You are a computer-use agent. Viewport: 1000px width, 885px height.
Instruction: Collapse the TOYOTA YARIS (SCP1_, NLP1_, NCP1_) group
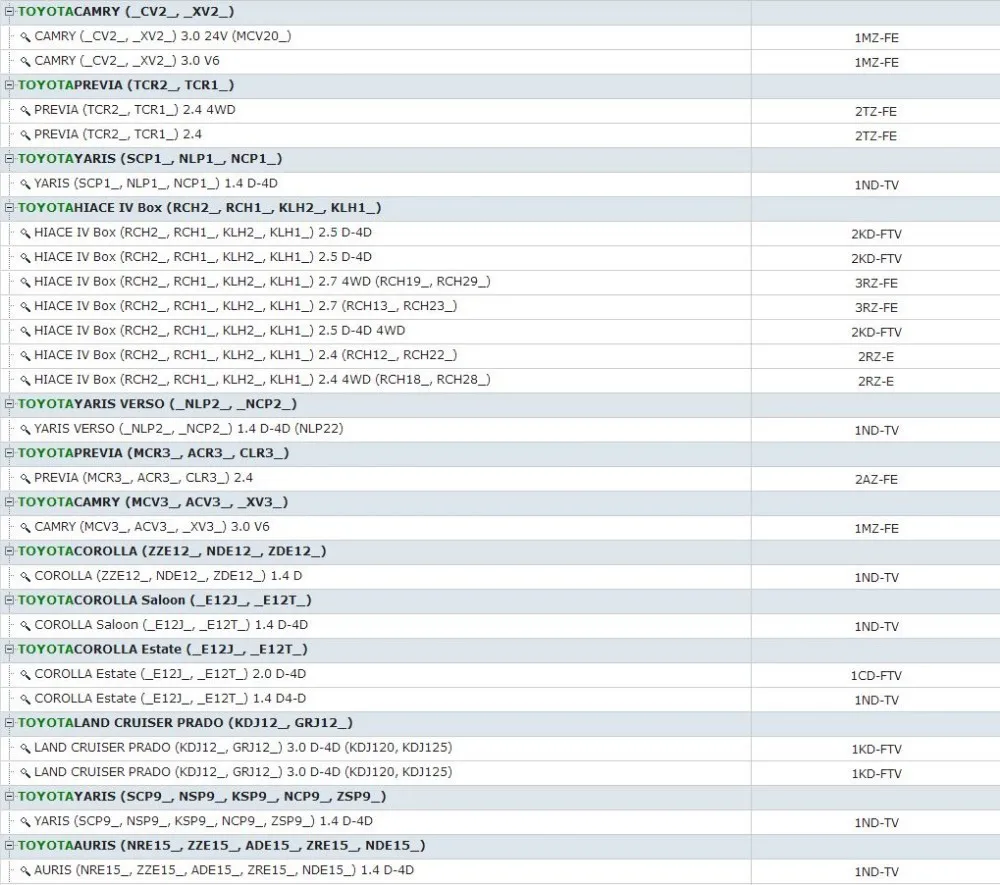pyautogui.click(x=10, y=158)
